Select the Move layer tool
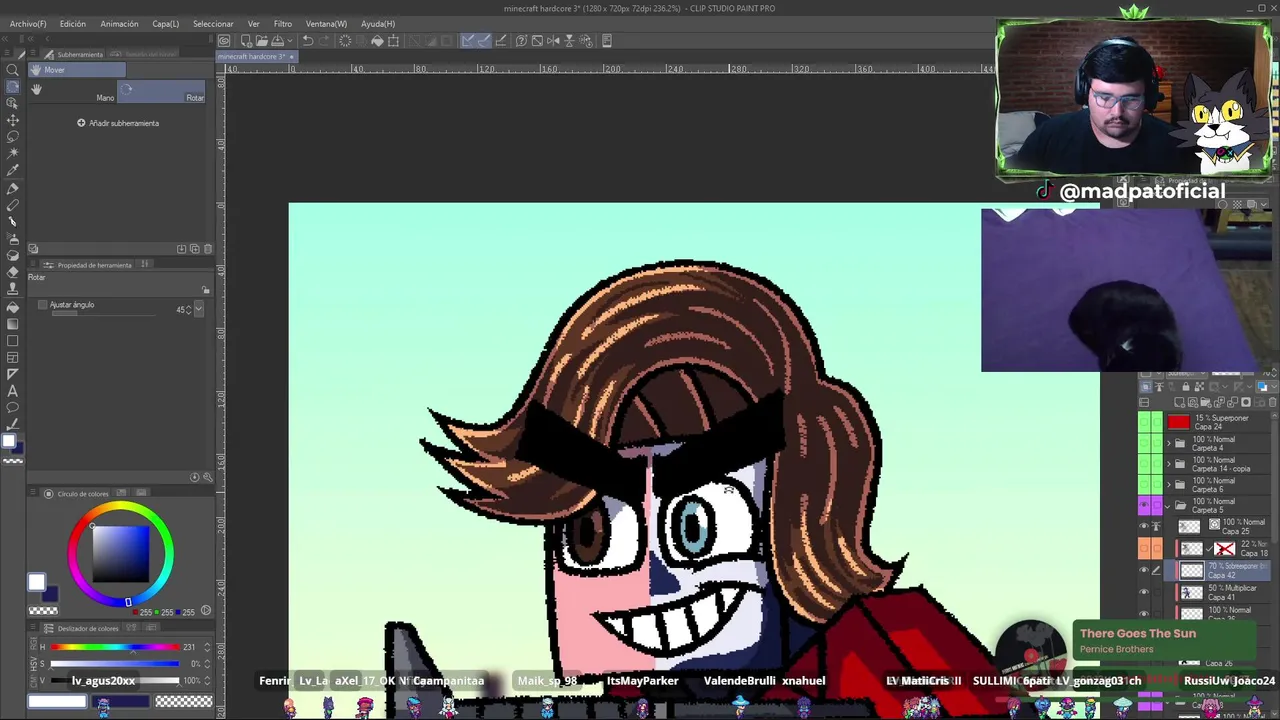 (13, 121)
